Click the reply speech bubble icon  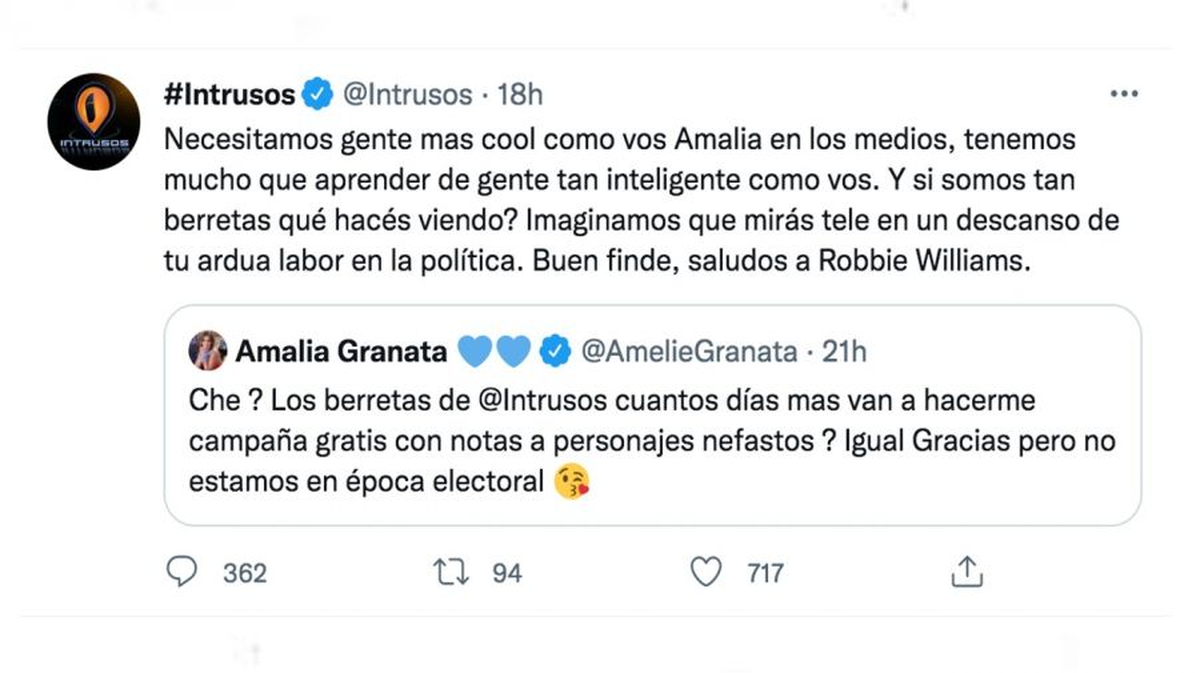coord(180,572)
